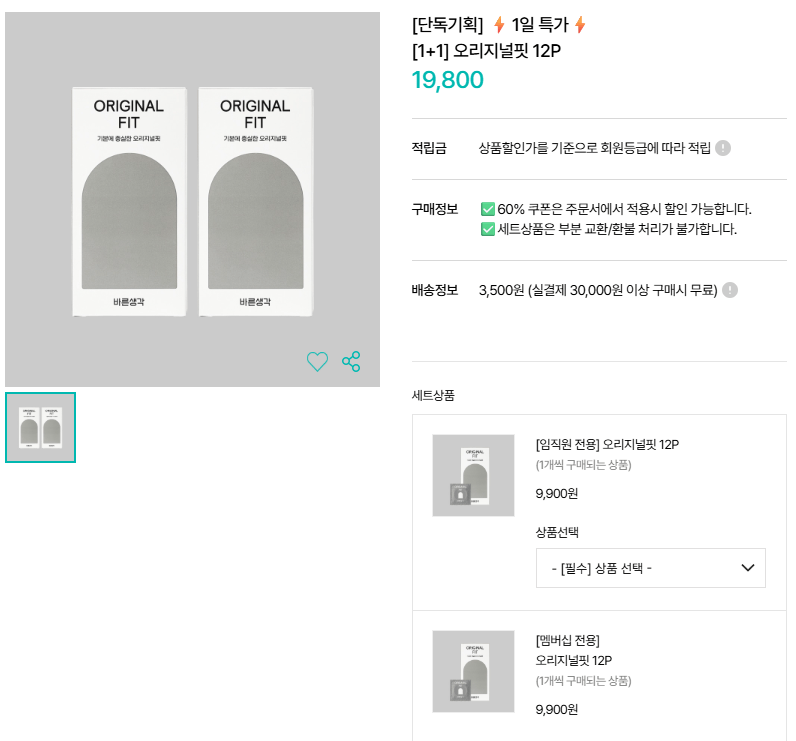
Task: Click the first lightning bolt icon in title
Action: [499, 24]
